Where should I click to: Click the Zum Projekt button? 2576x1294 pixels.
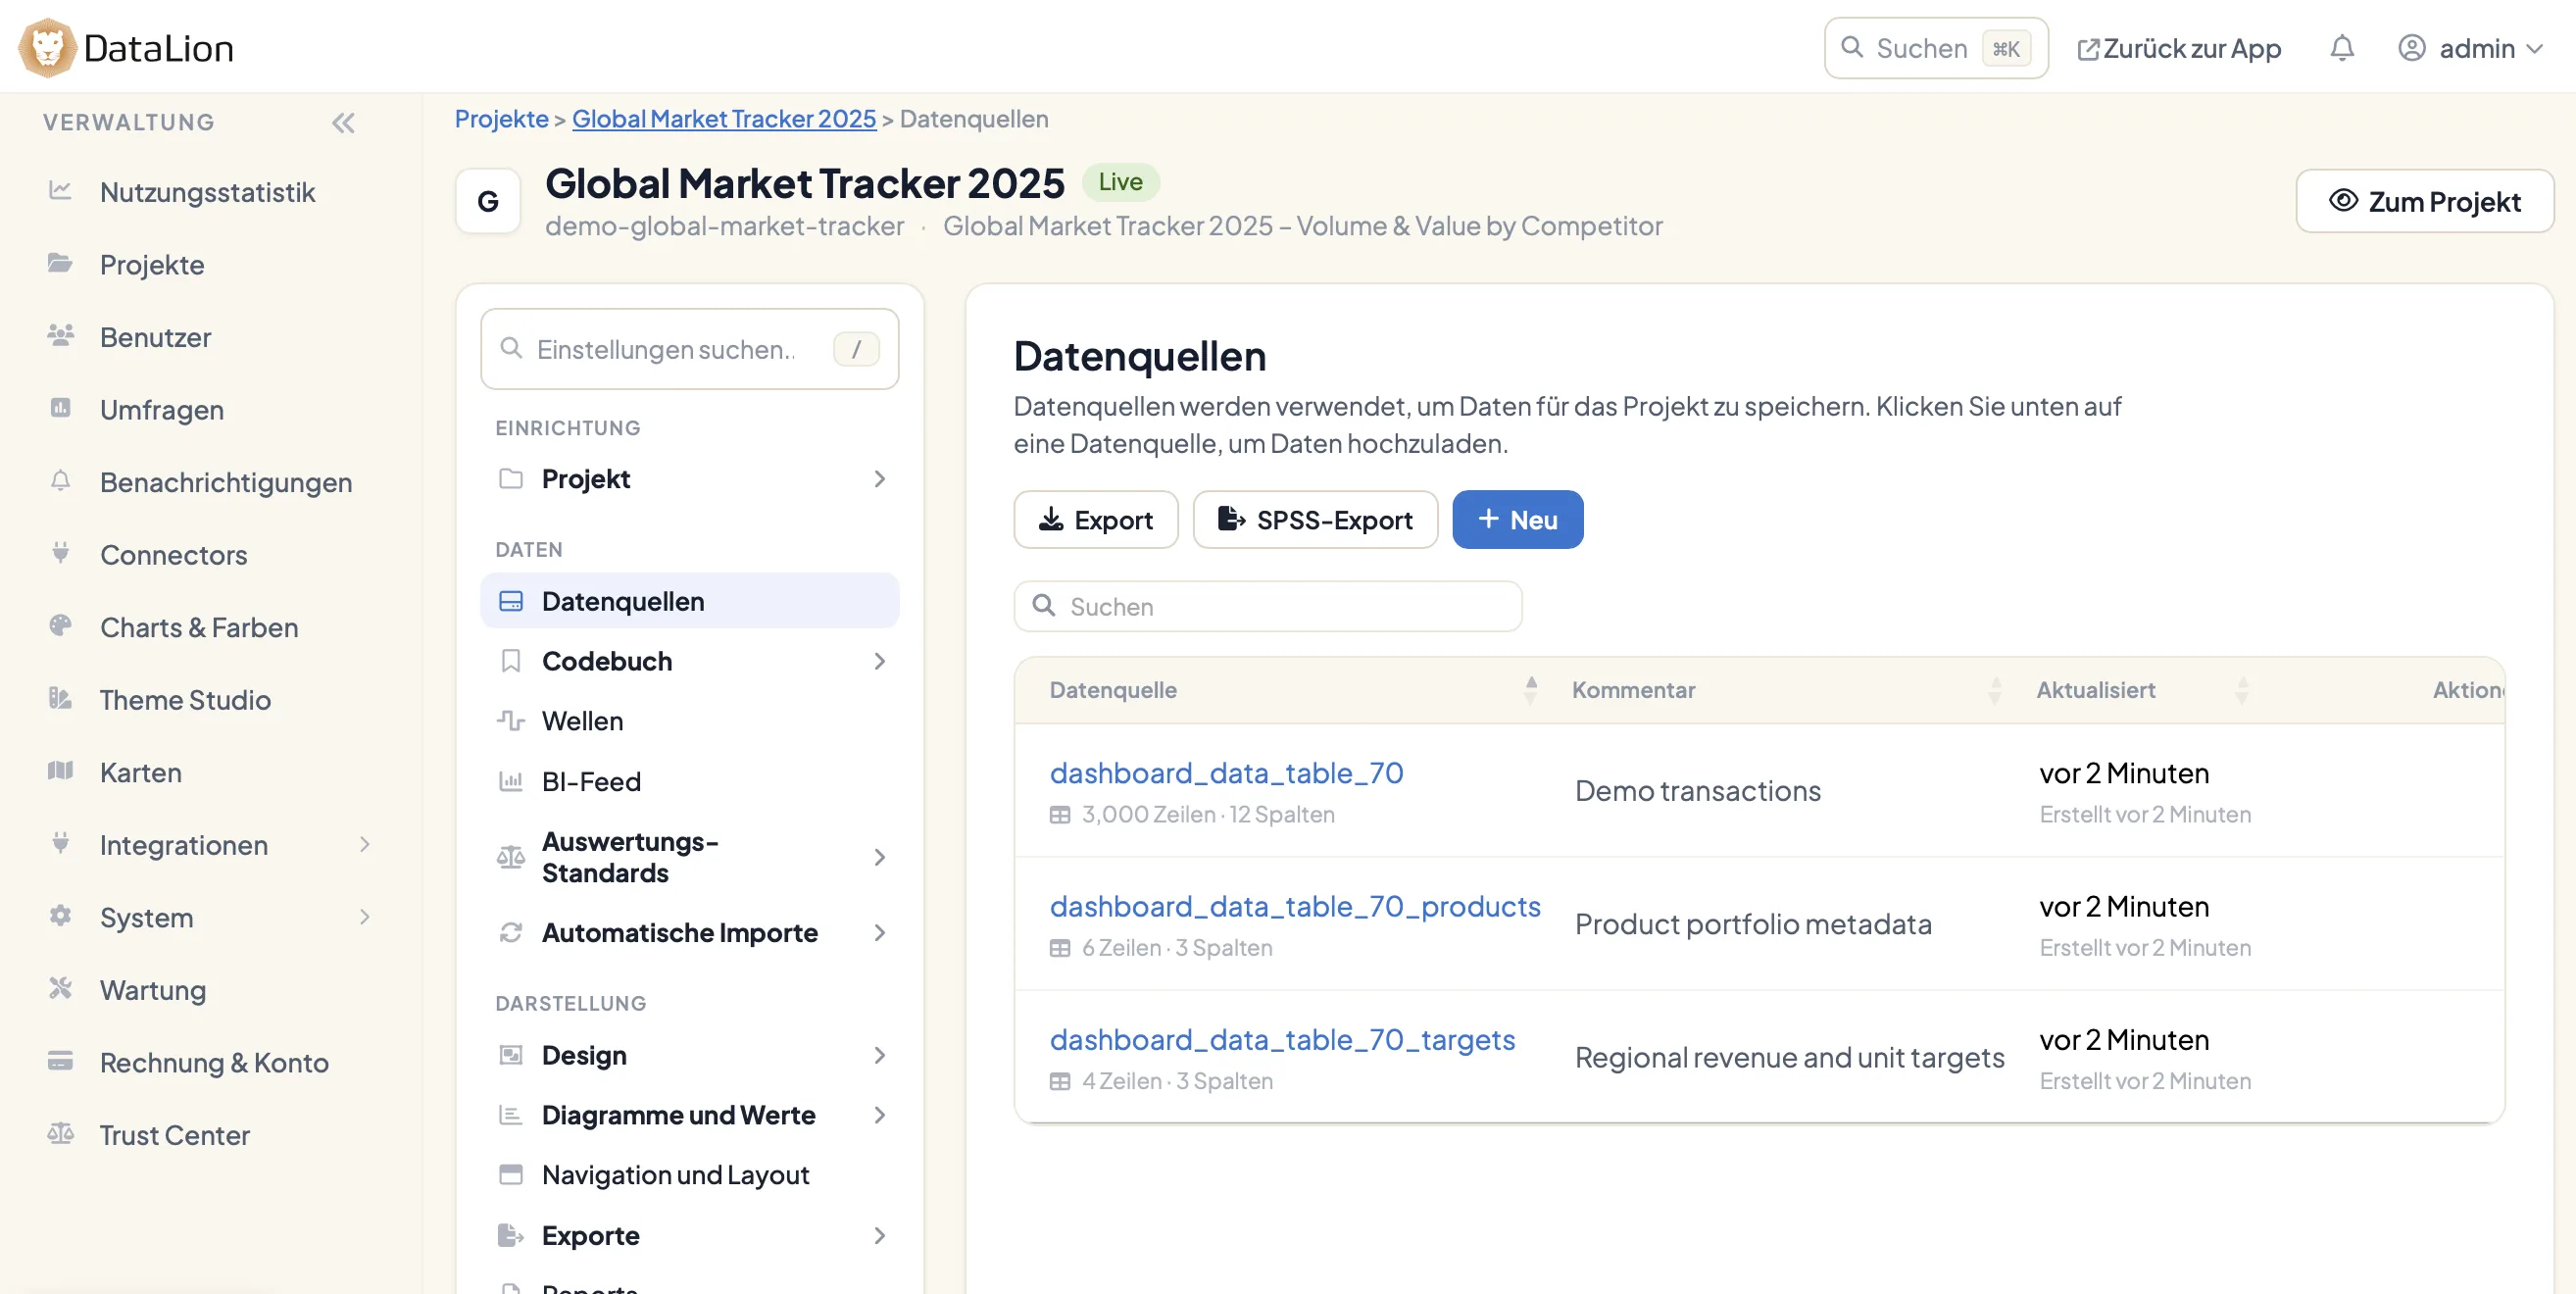pos(2424,201)
